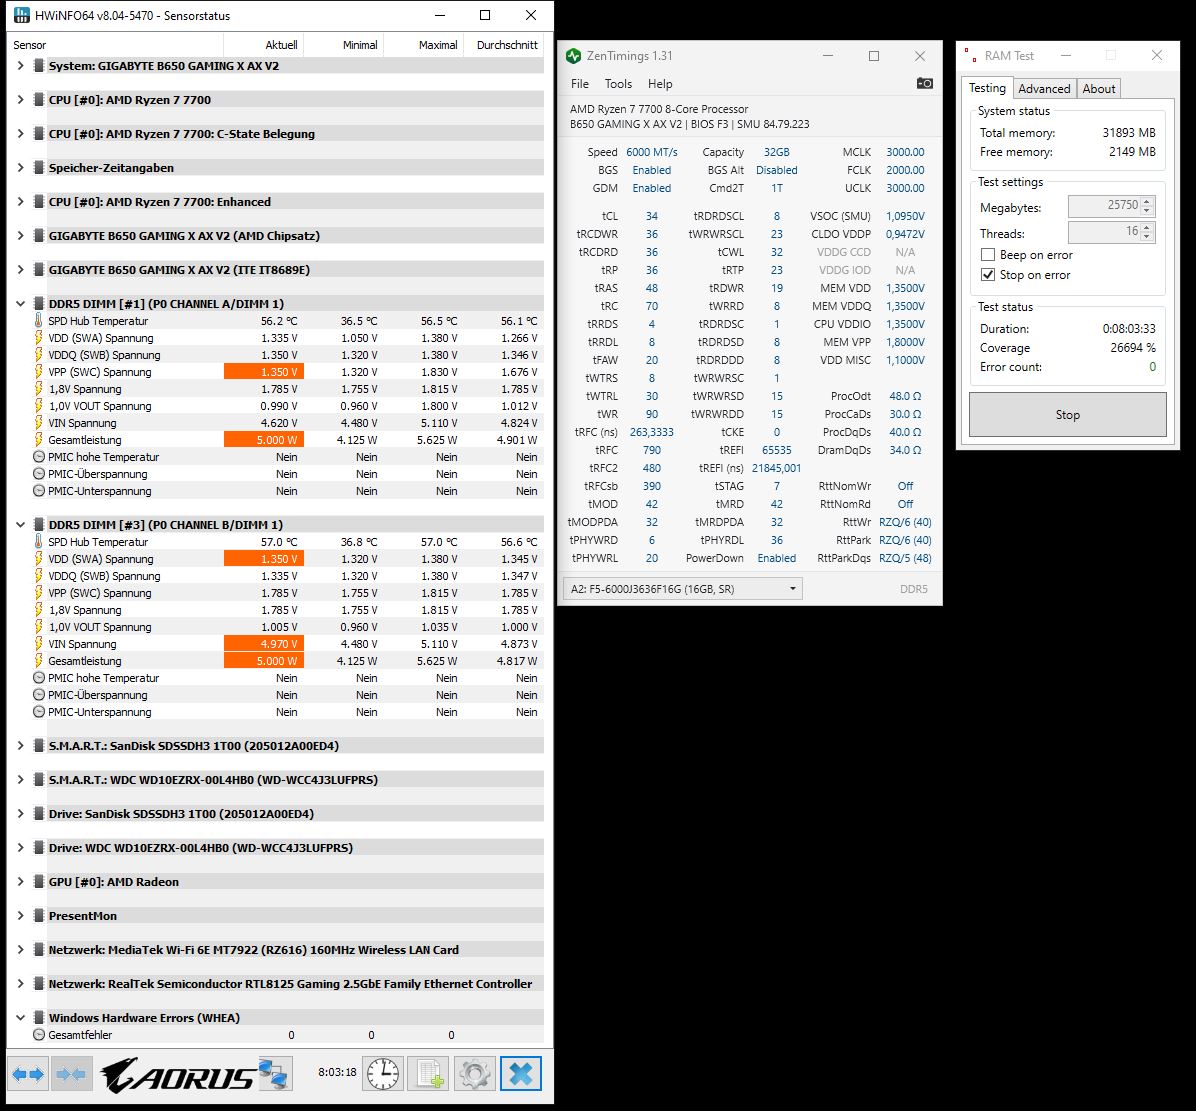Click the RAM Test title bar app icon
The height and width of the screenshot is (1111, 1196).
[x=971, y=55]
